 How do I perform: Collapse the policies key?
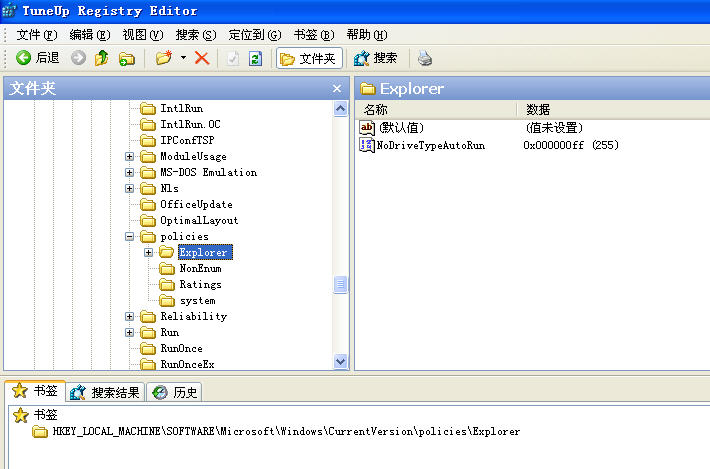tap(130, 236)
